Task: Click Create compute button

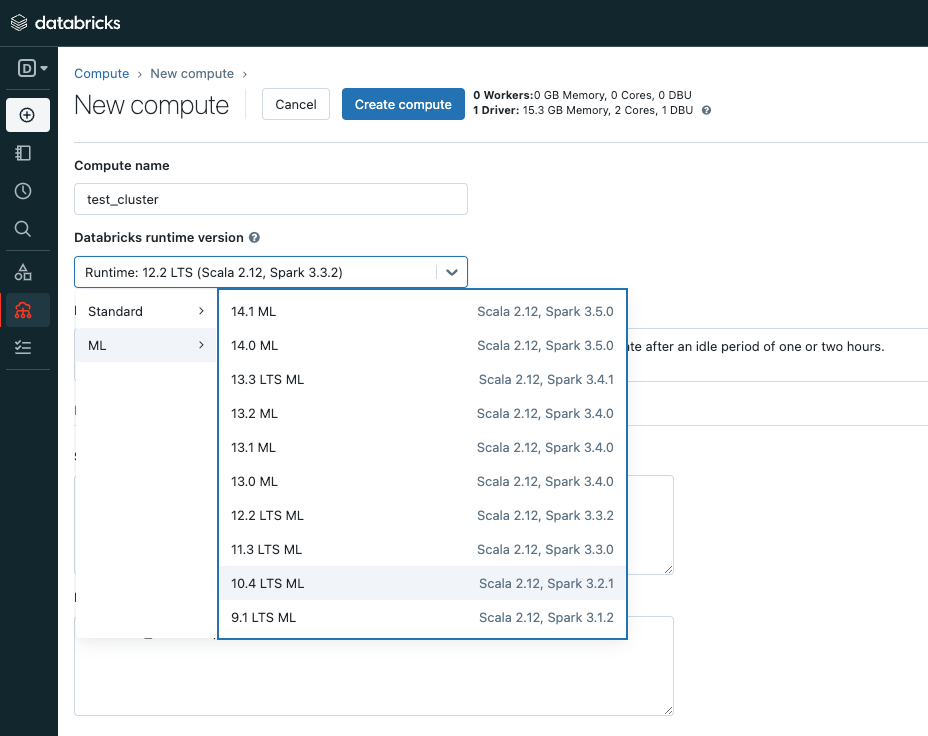Action: tap(403, 104)
